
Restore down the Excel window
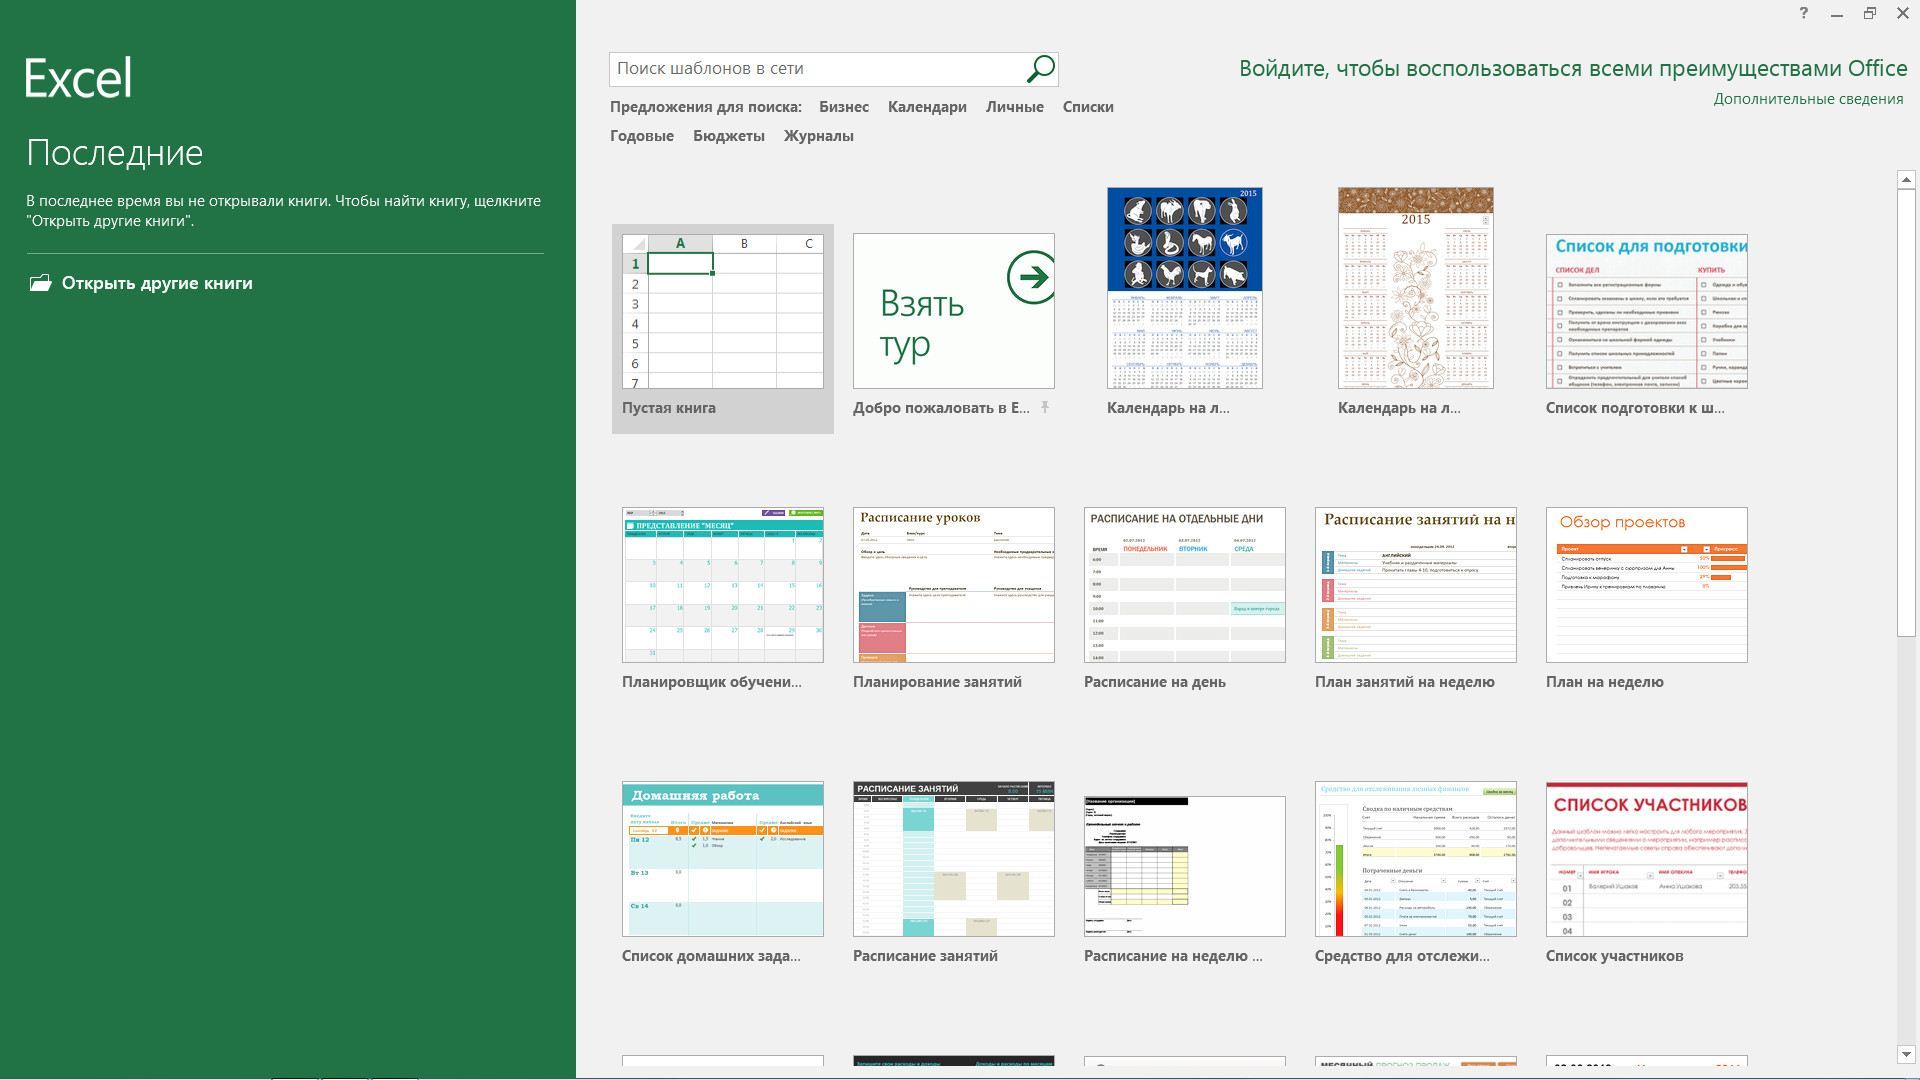coord(1870,13)
